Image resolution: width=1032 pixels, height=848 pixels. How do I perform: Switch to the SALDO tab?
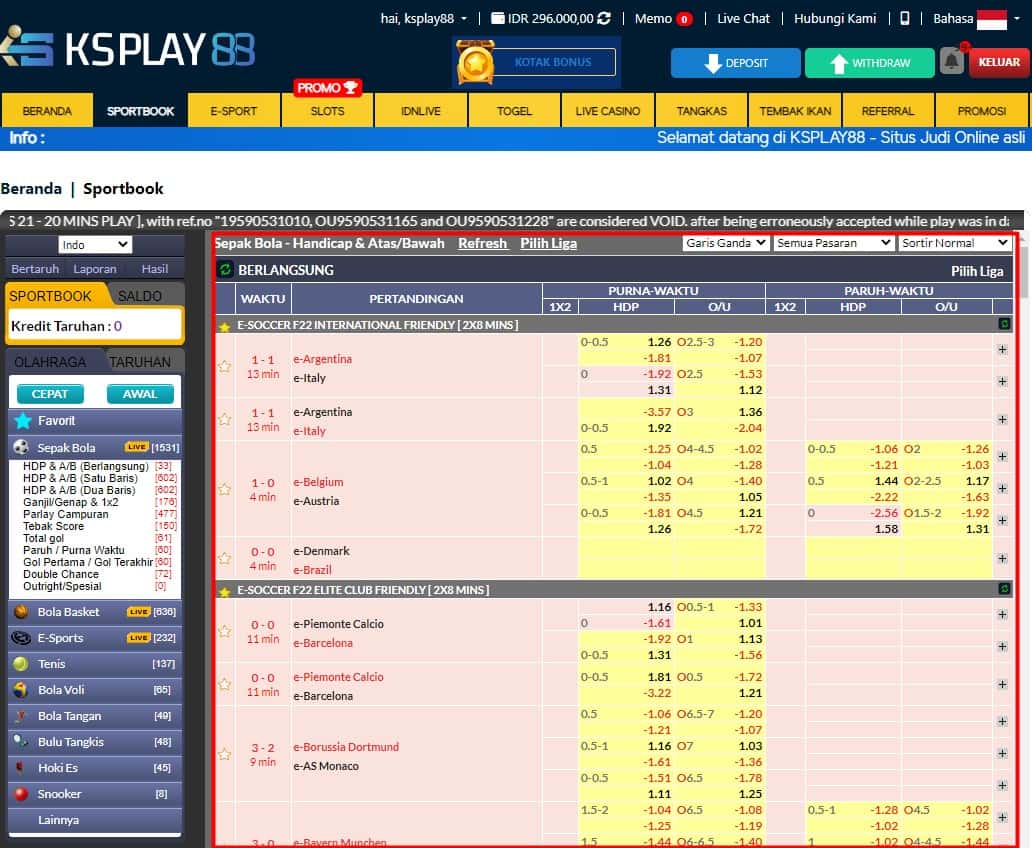pyautogui.click(x=140, y=296)
